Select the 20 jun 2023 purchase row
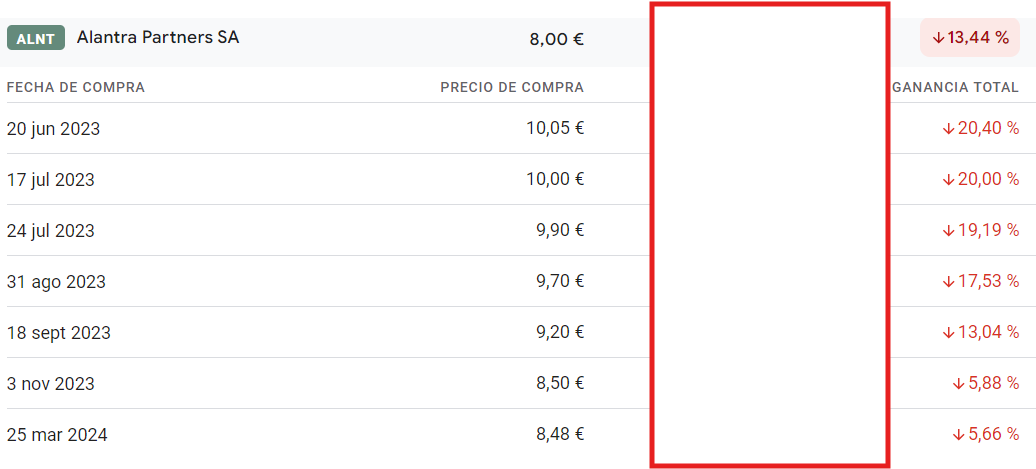Image resolution: width=1036 pixels, height=469 pixels. [x=512, y=128]
